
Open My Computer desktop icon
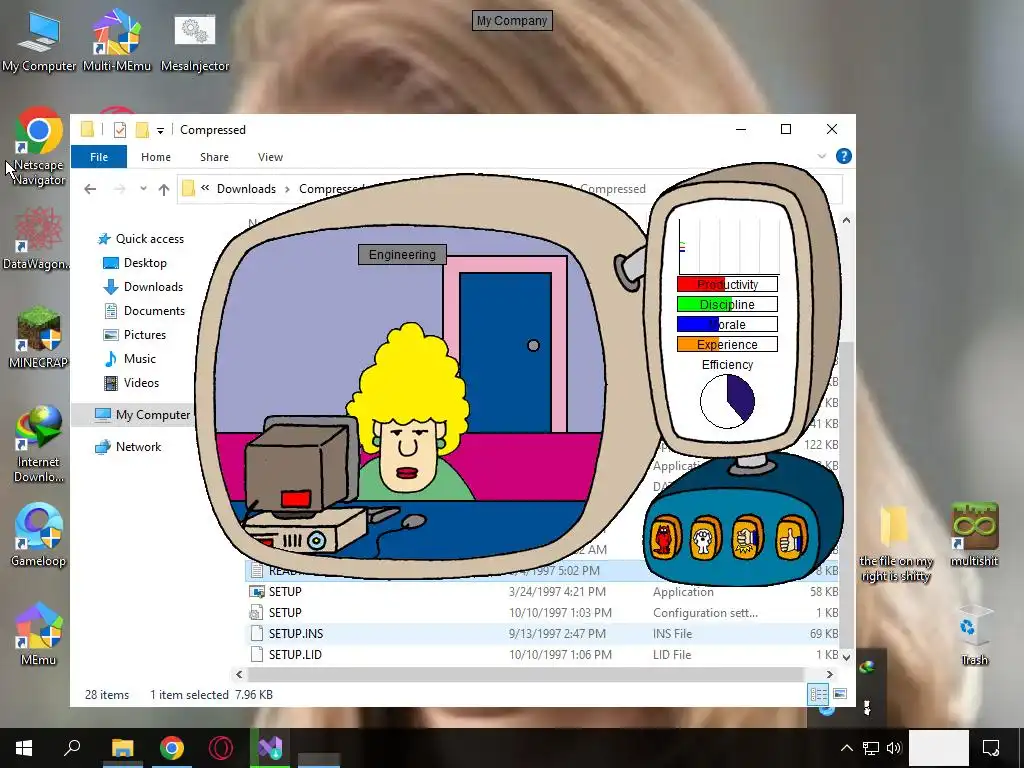click(39, 40)
